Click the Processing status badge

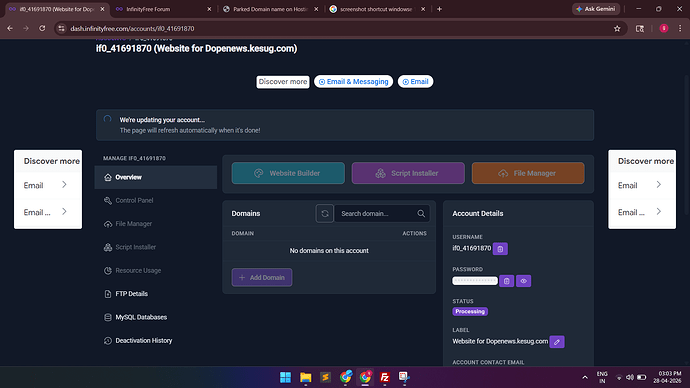(x=470, y=311)
